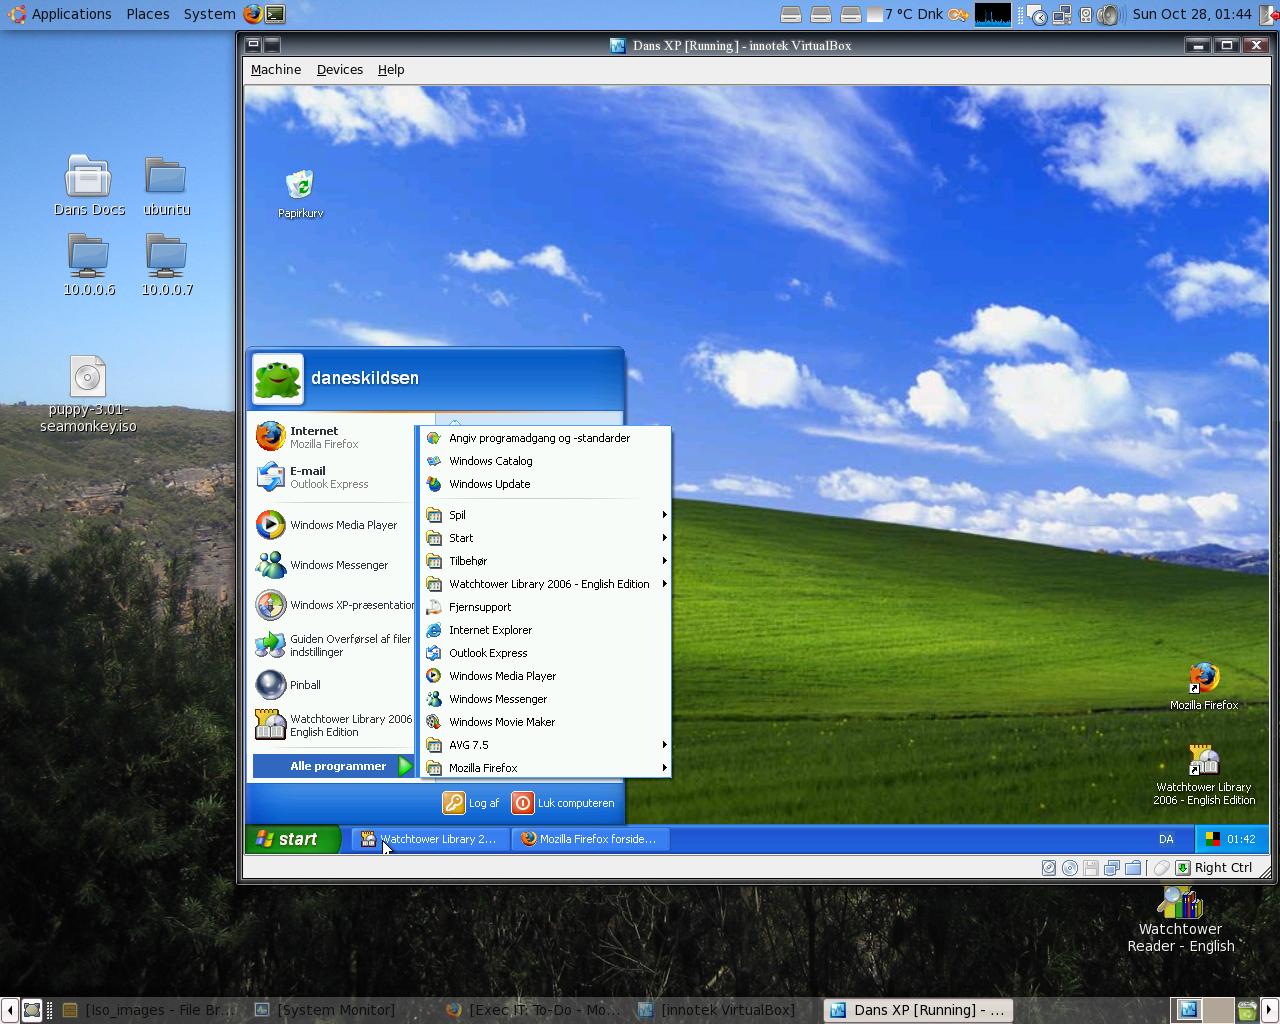Switch to Mozilla Firefox forside XP taskbar button
The image size is (1280, 1024).
pos(590,839)
